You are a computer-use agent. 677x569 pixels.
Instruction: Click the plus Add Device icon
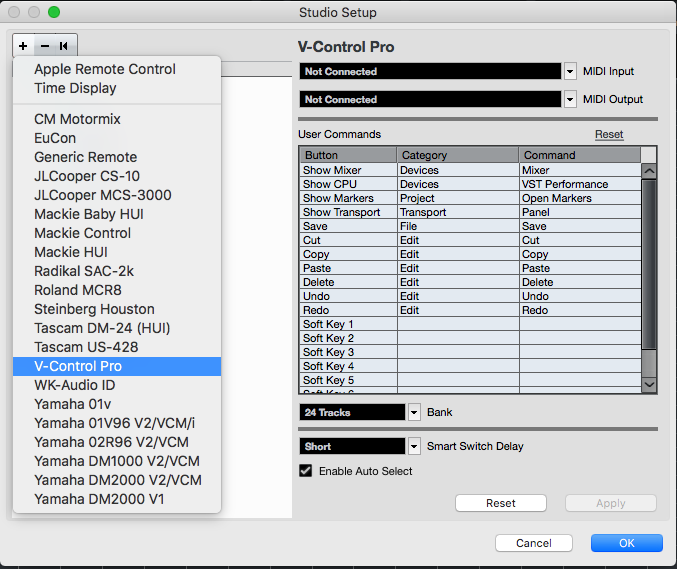pos(23,46)
